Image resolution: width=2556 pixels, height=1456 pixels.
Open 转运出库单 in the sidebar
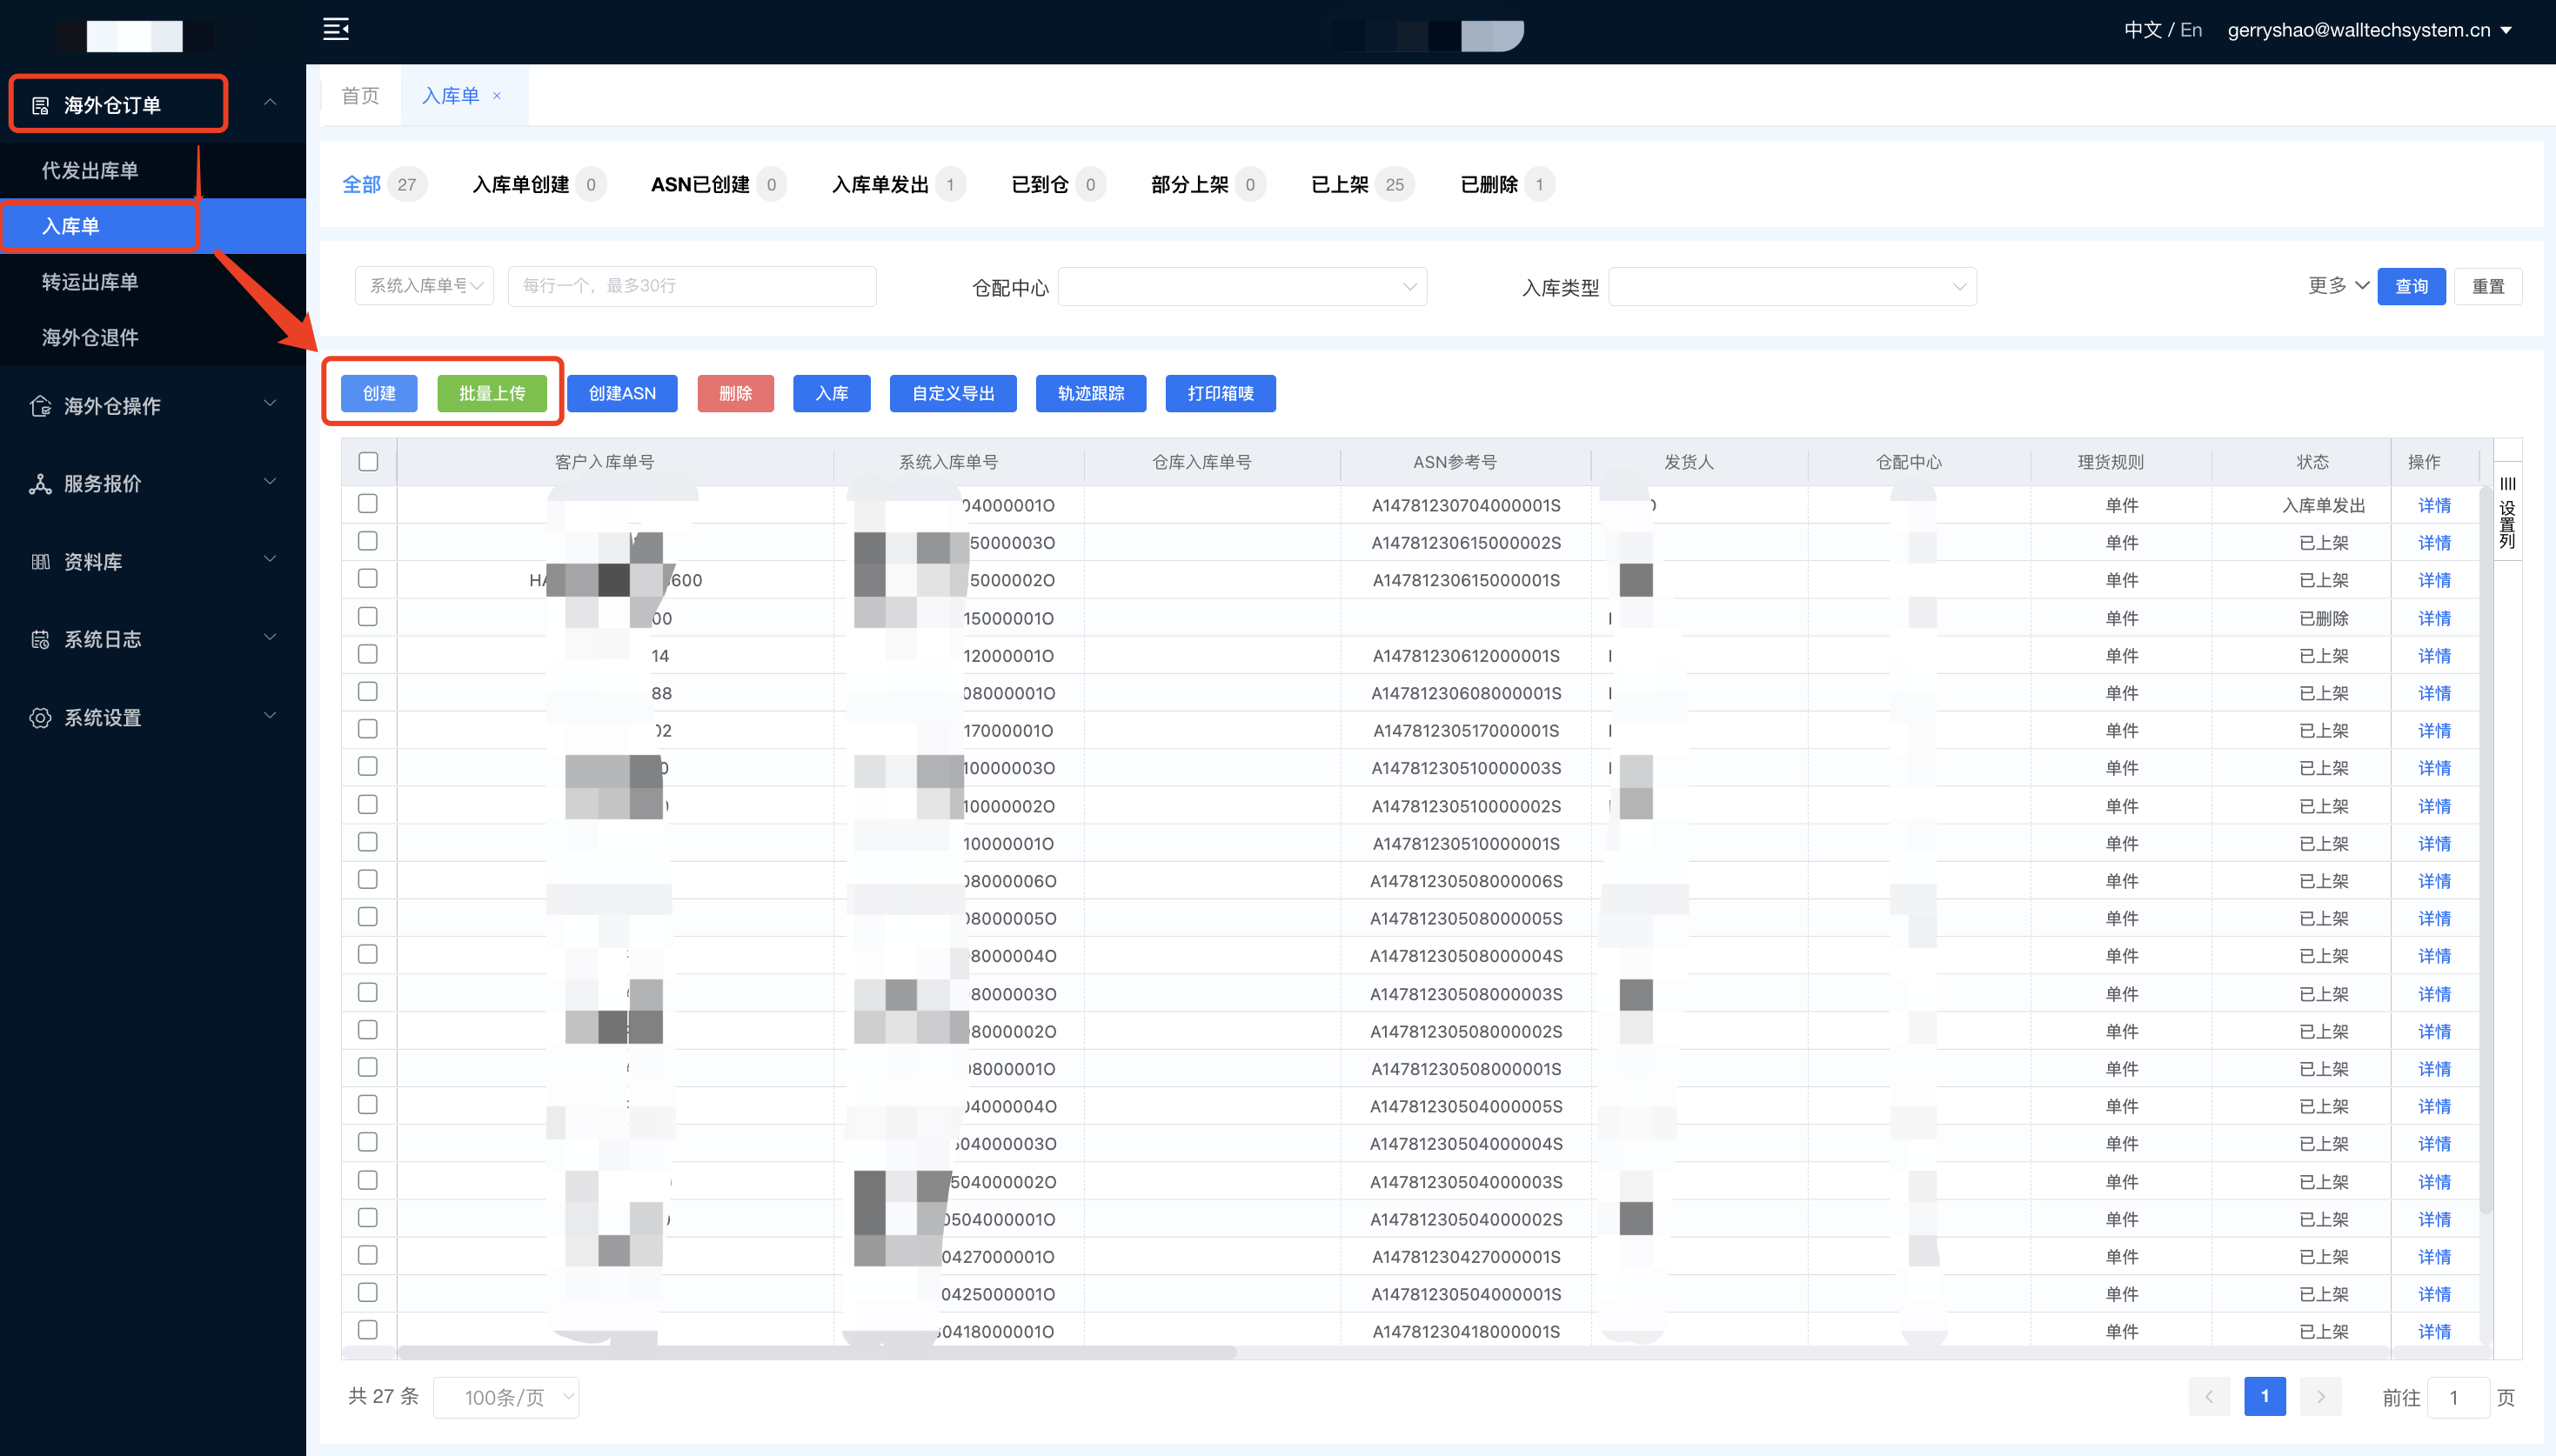[x=153, y=282]
